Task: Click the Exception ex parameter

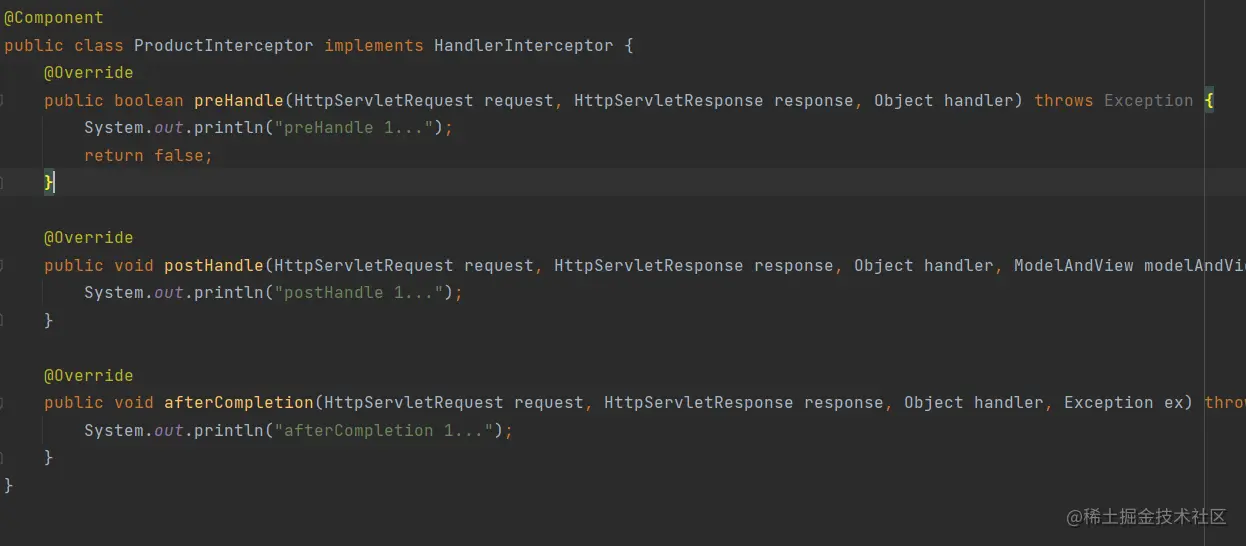Action: coord(1124,402)
